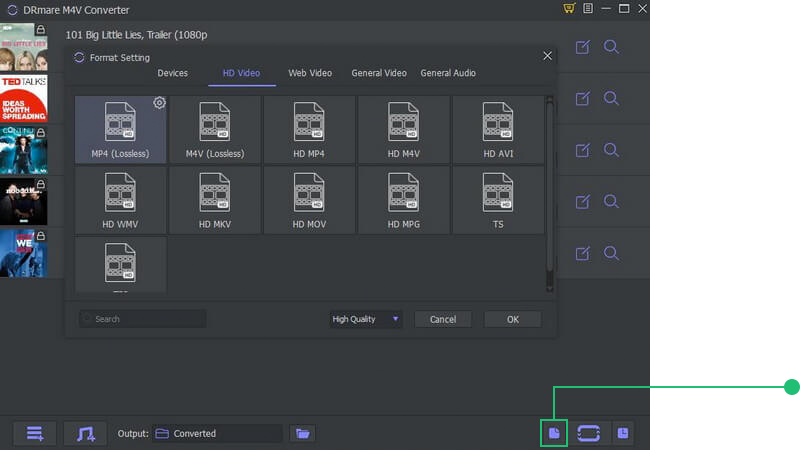Click the format Search field
The height and width of the screenshot is (450, 800).
pyautogui.click(x=143, y=319)
